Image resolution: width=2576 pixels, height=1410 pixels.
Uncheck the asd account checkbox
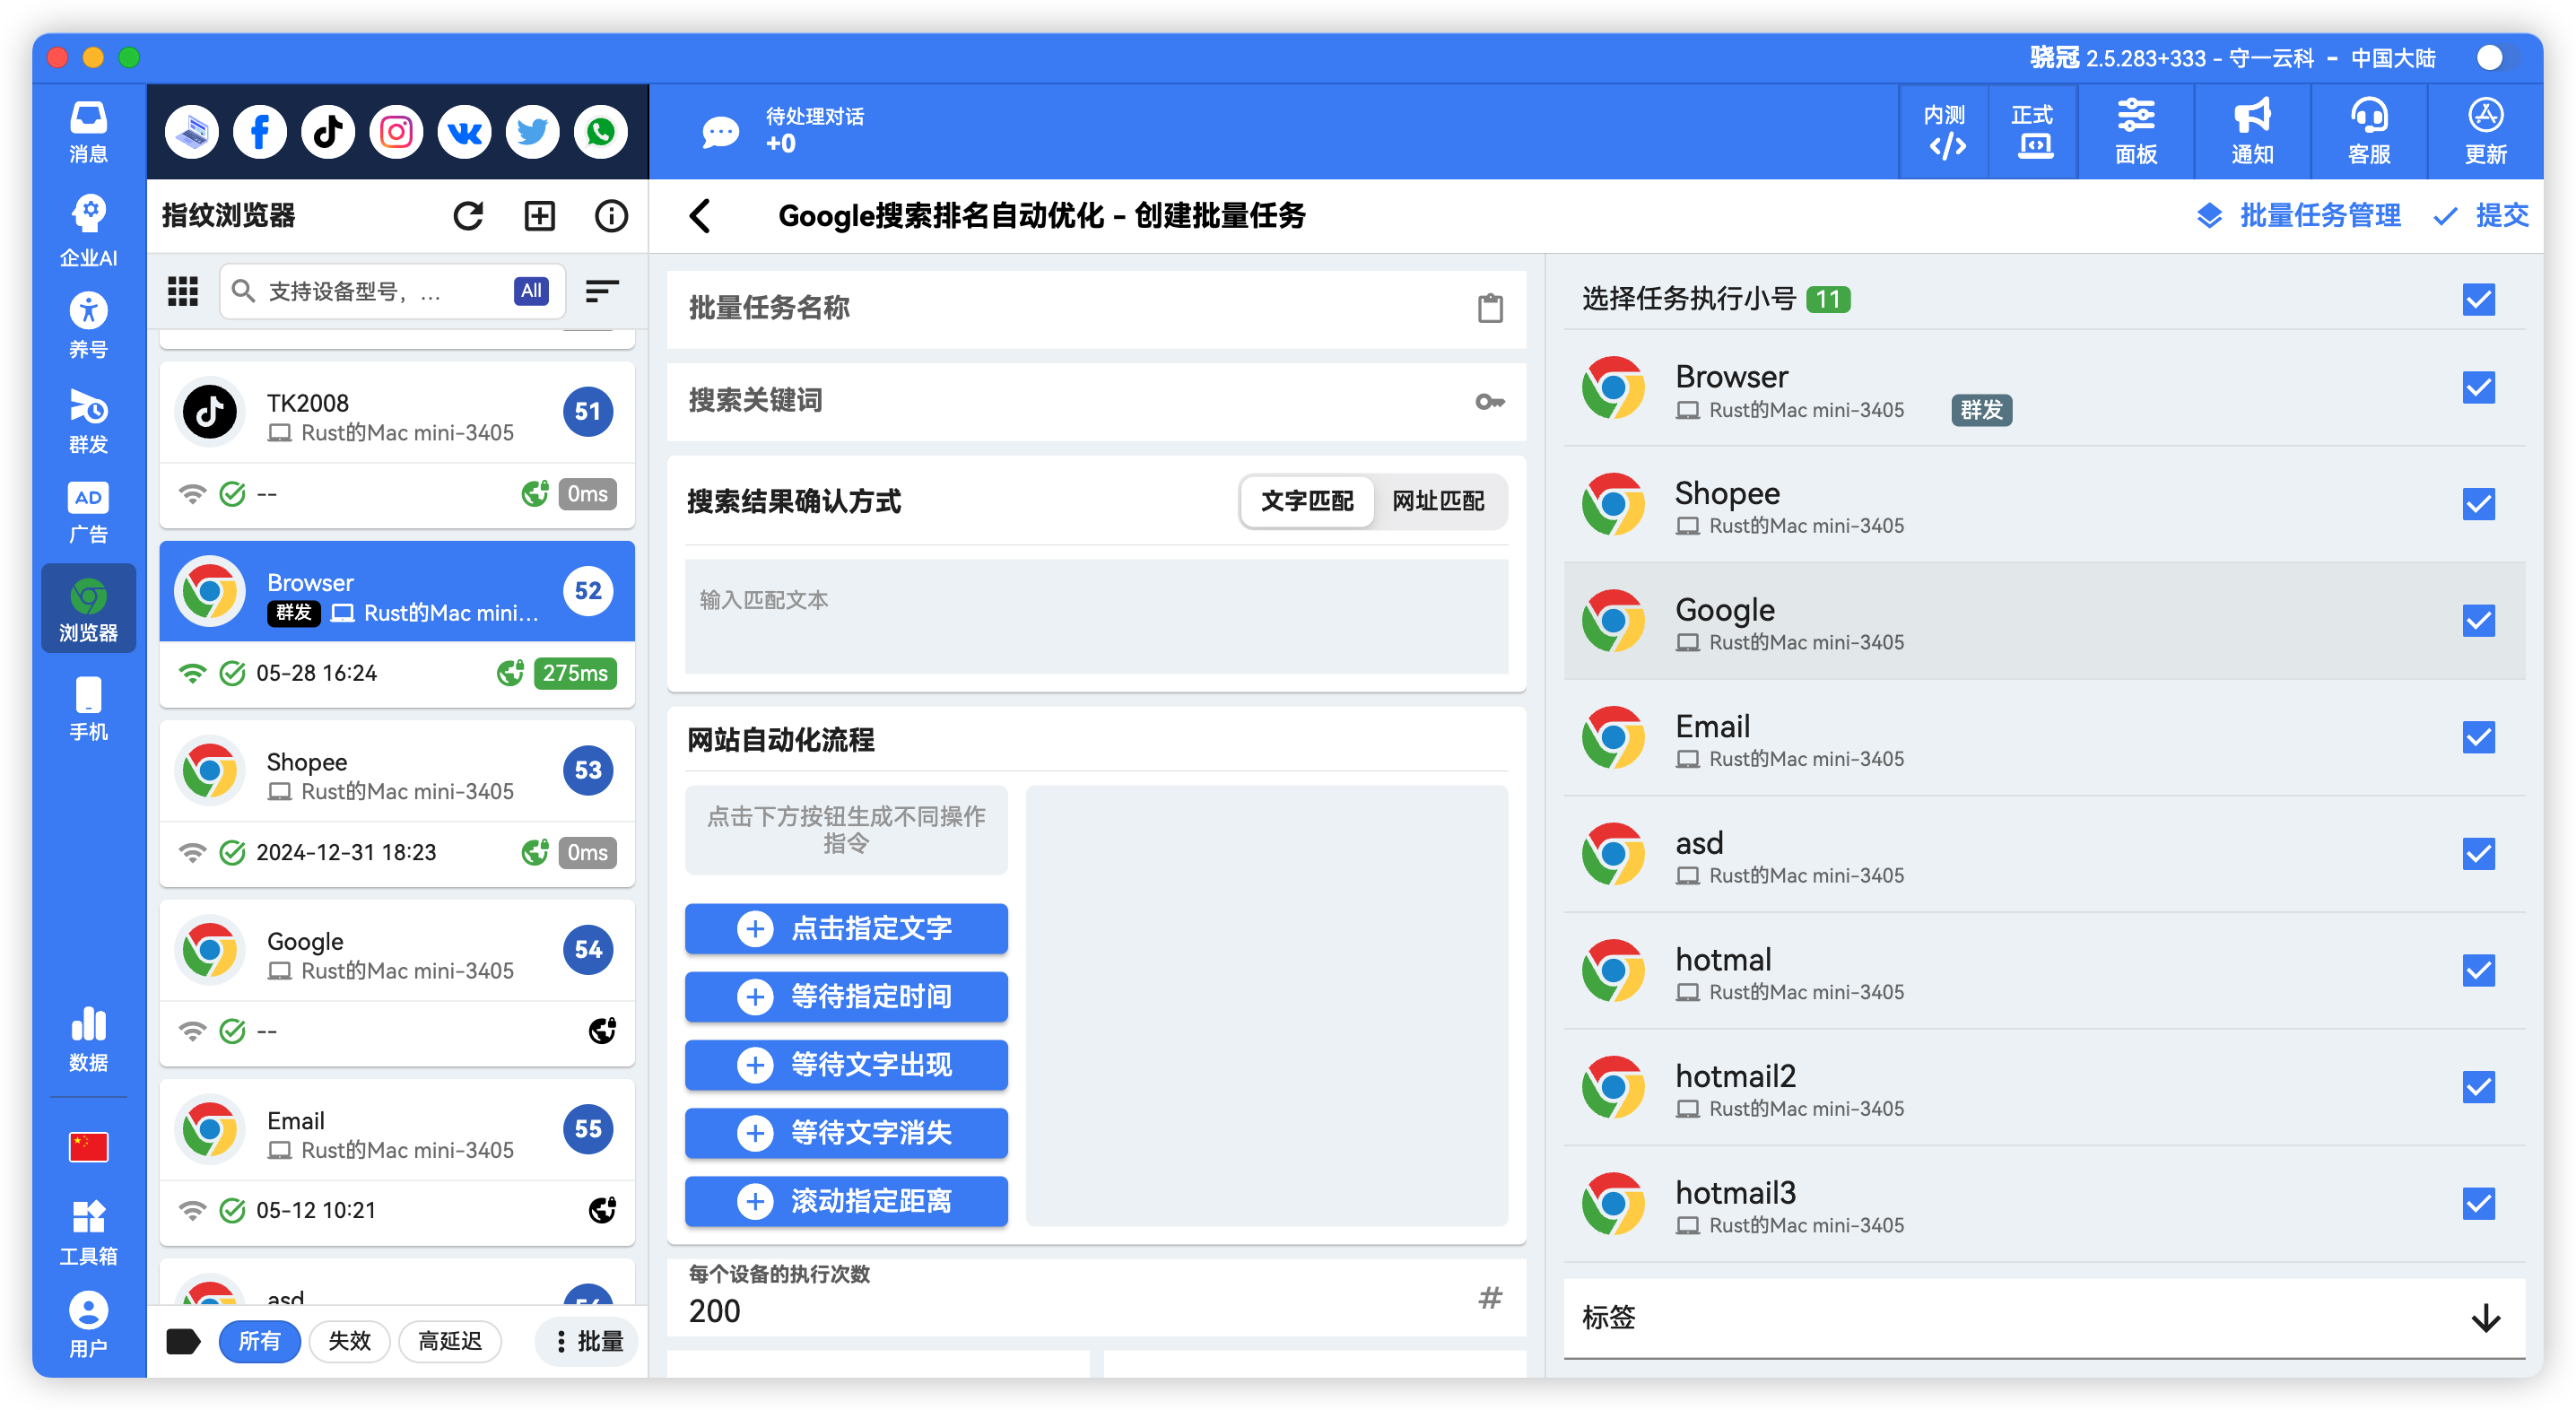click(x=2478, y=854)
